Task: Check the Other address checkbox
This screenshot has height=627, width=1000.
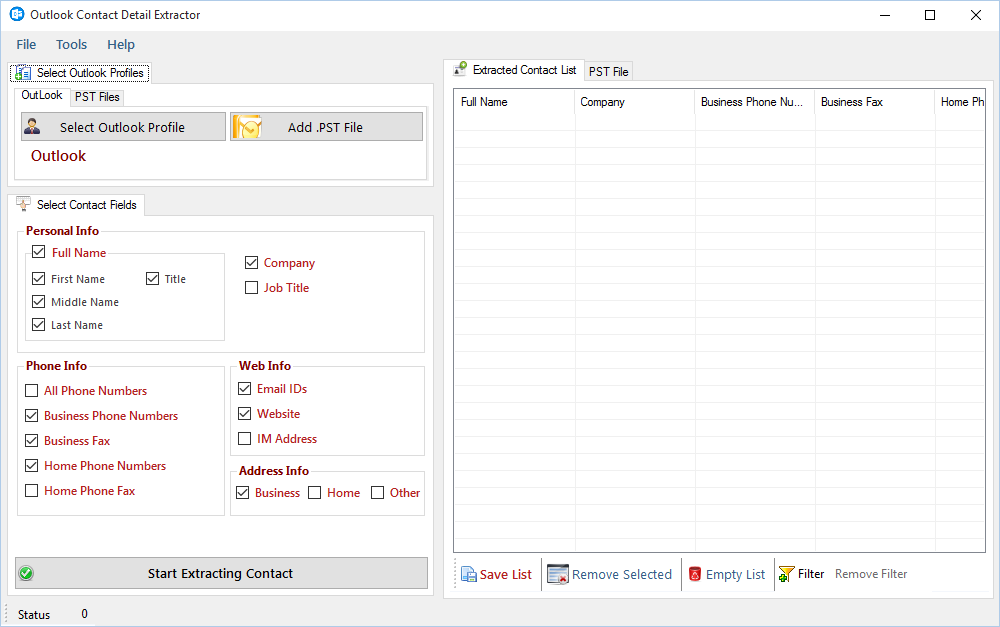Action: (378, 492)
